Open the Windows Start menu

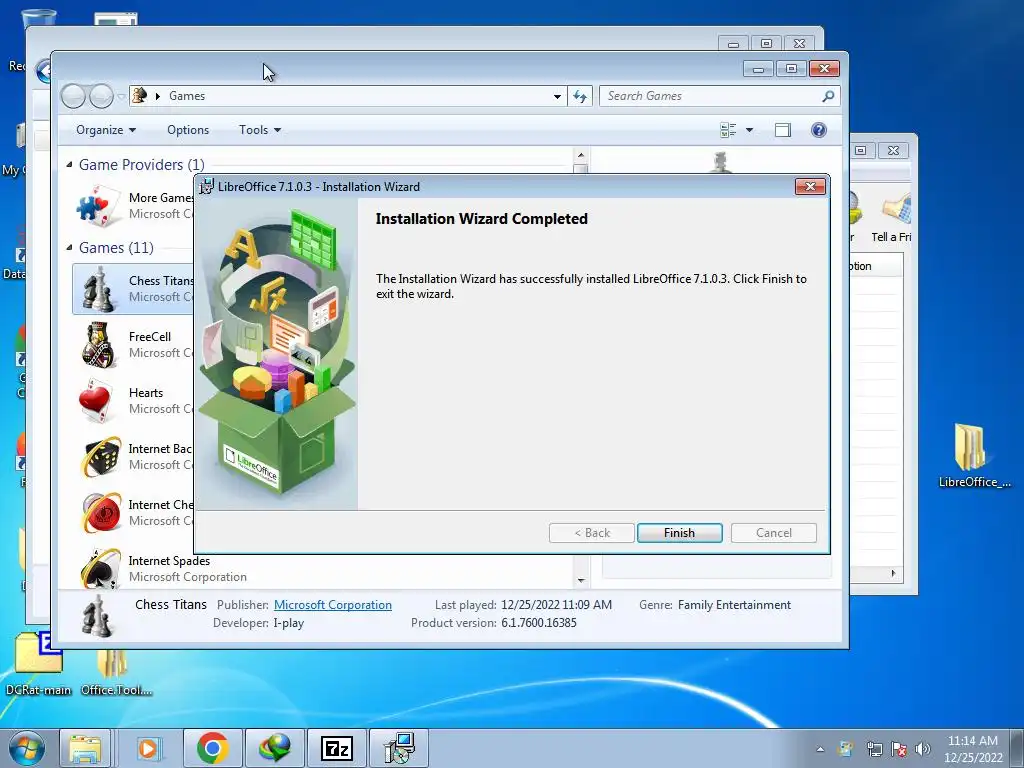click(27, 748)
